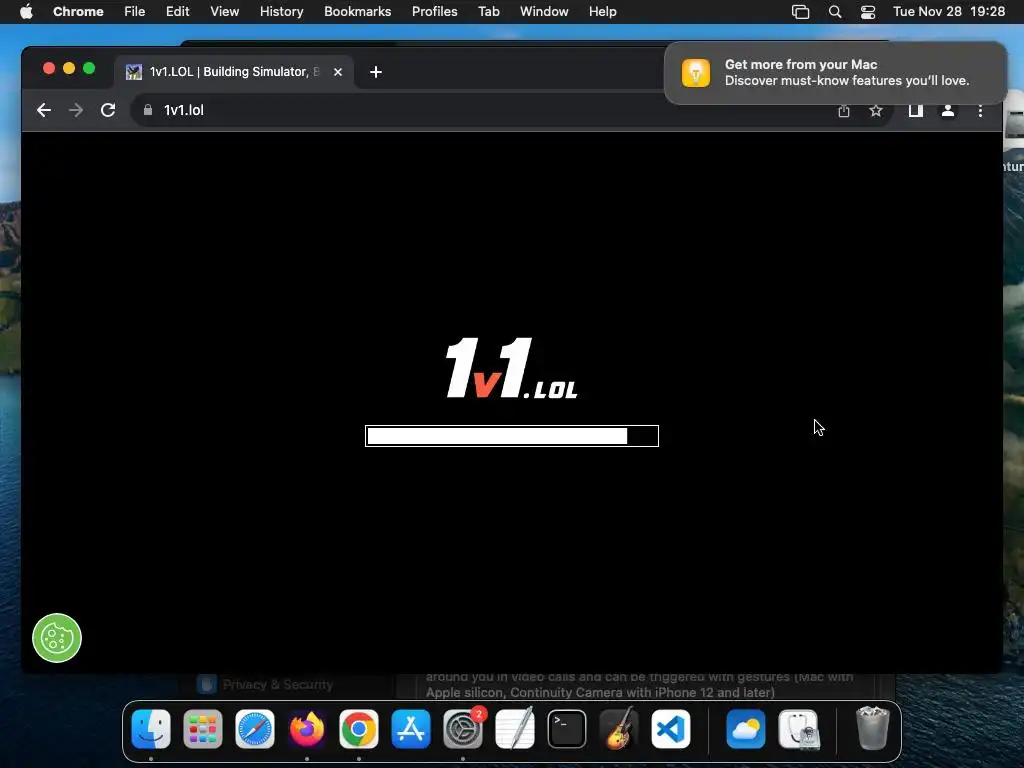Select the 1v1.LOL Building Simulator tab

234,72
